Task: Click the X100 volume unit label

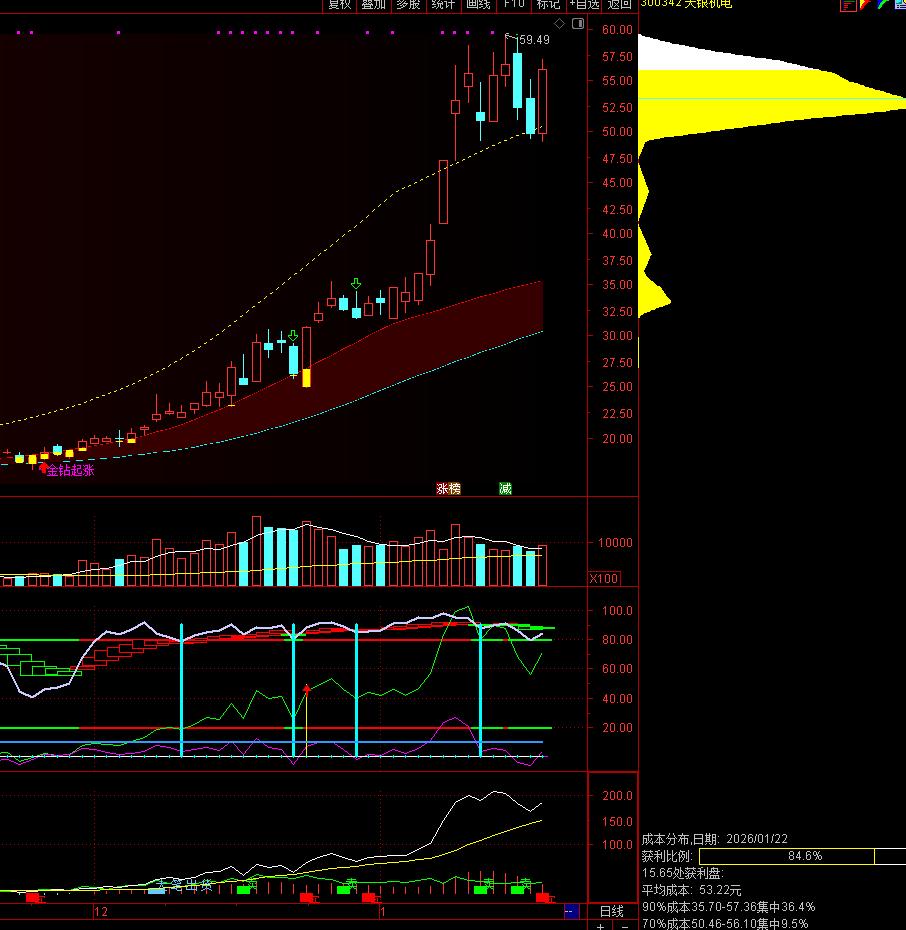Action: [604, 578]
